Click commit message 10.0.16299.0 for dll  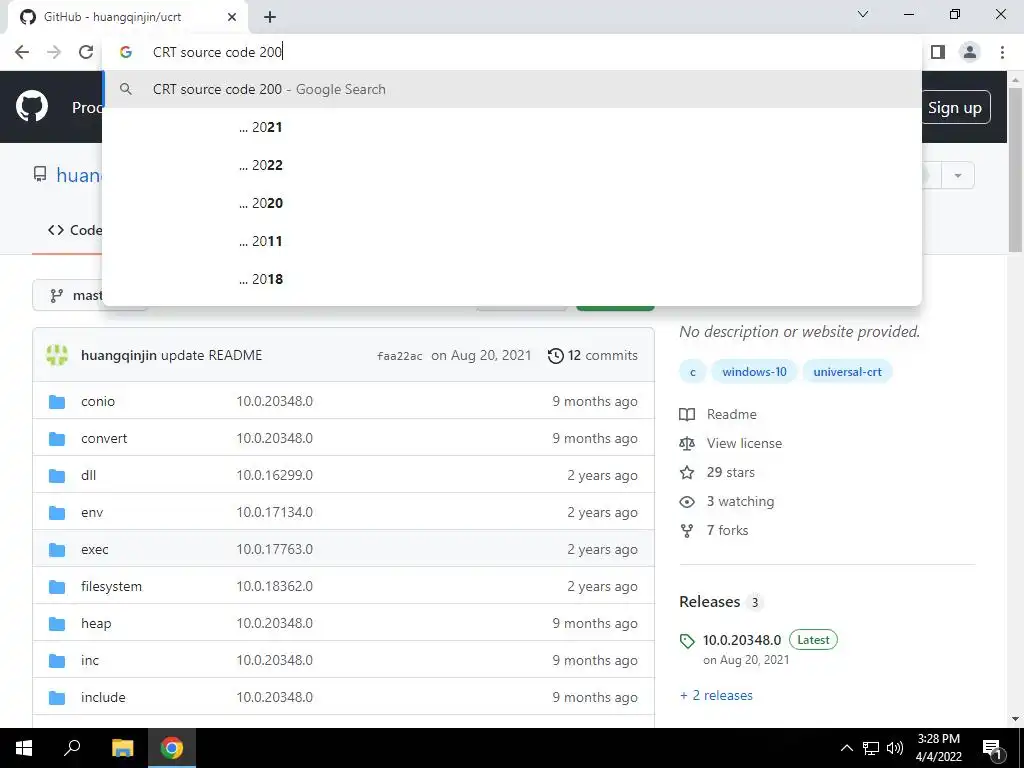pos(274,475)
